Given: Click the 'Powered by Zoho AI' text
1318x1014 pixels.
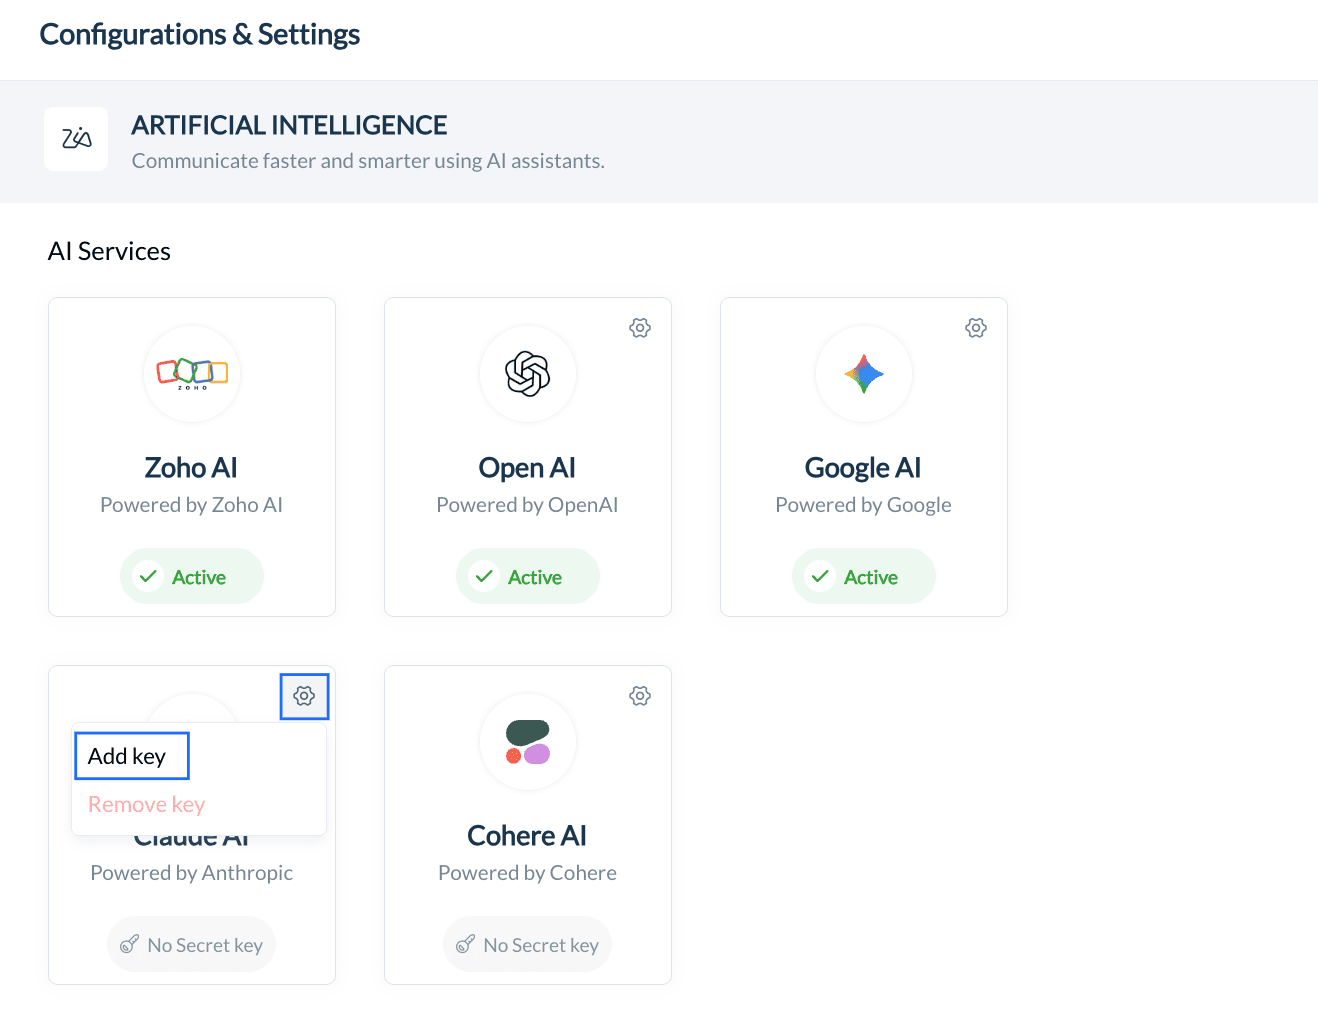Looking at the screenshot, I should (x=192, y=505).
